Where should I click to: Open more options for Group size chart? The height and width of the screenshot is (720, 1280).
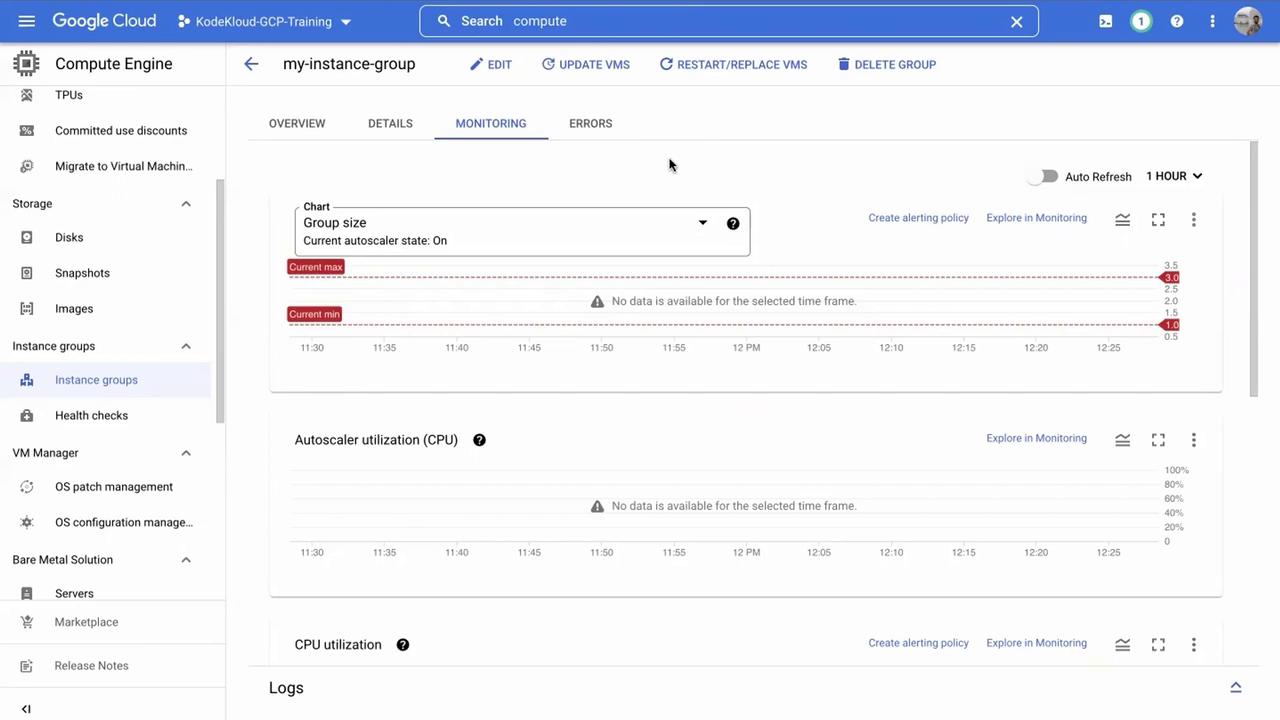tap(1193, 219)
